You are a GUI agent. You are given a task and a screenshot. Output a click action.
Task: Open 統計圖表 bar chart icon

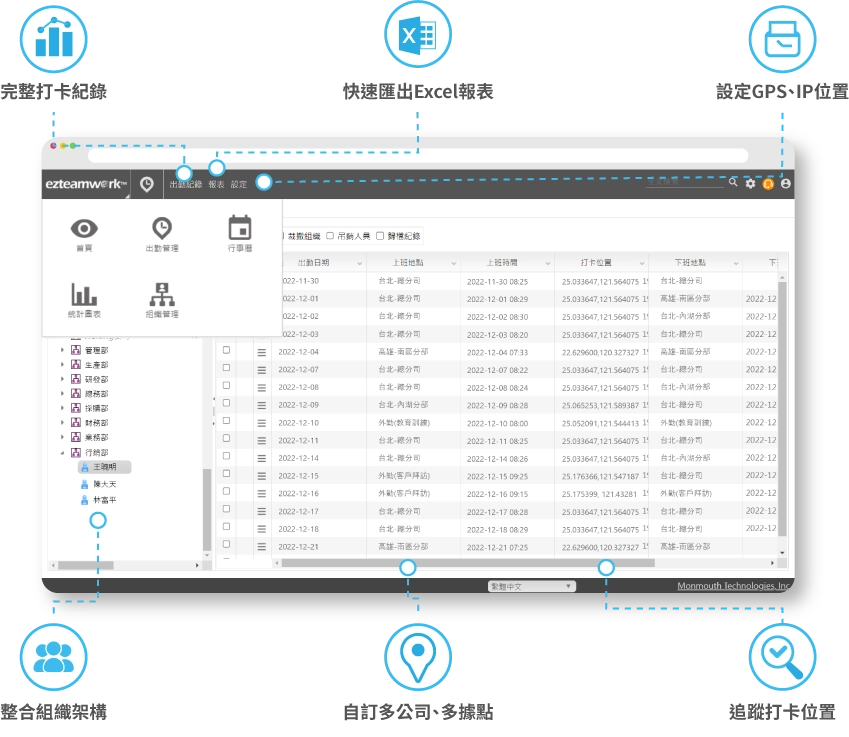[84, 294]
